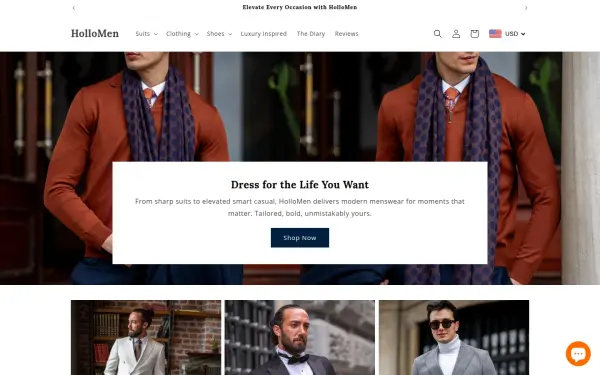The width and height of the screenshot is (600, 375).
Task: Click the 'Dress for the Life You Want' heading
Action: (x=300, y=184)
